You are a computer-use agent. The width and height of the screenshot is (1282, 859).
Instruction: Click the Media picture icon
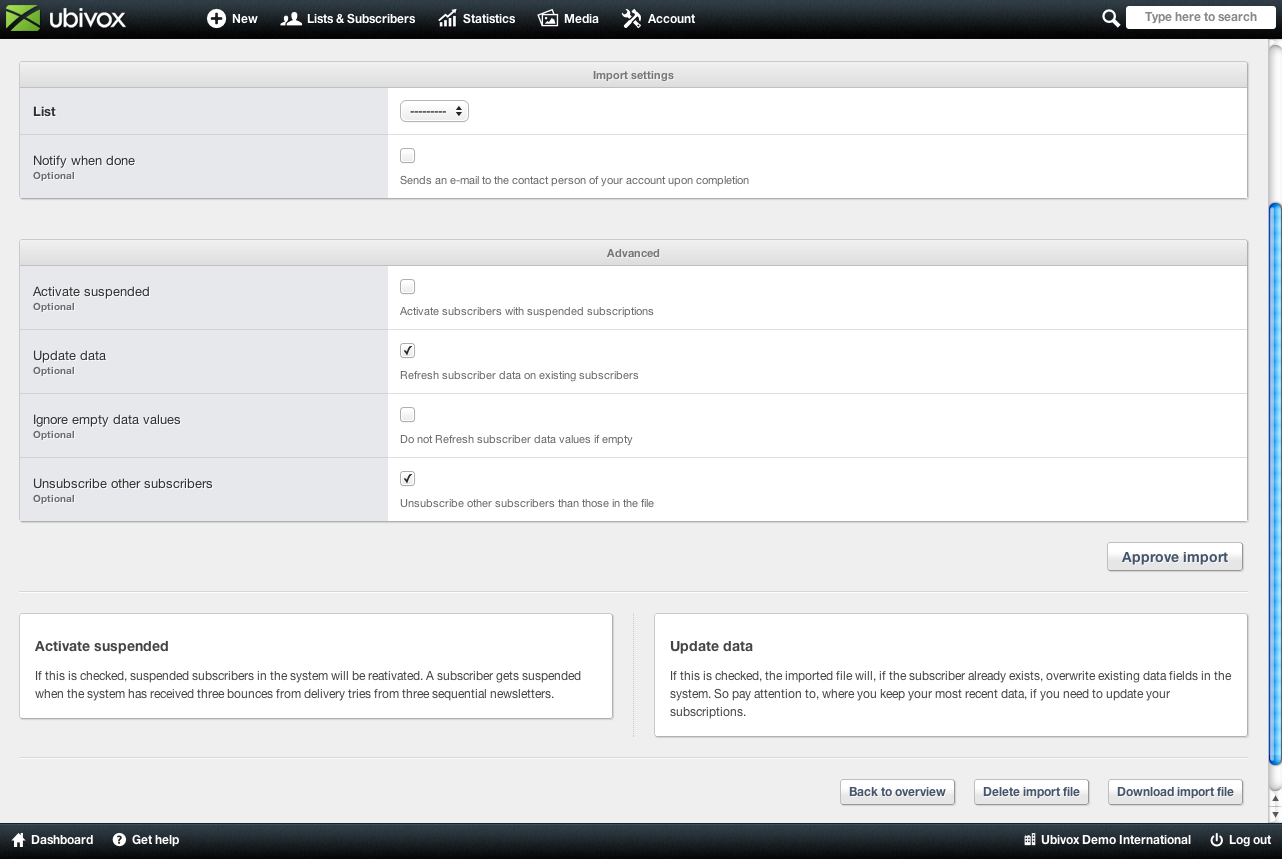547,19
